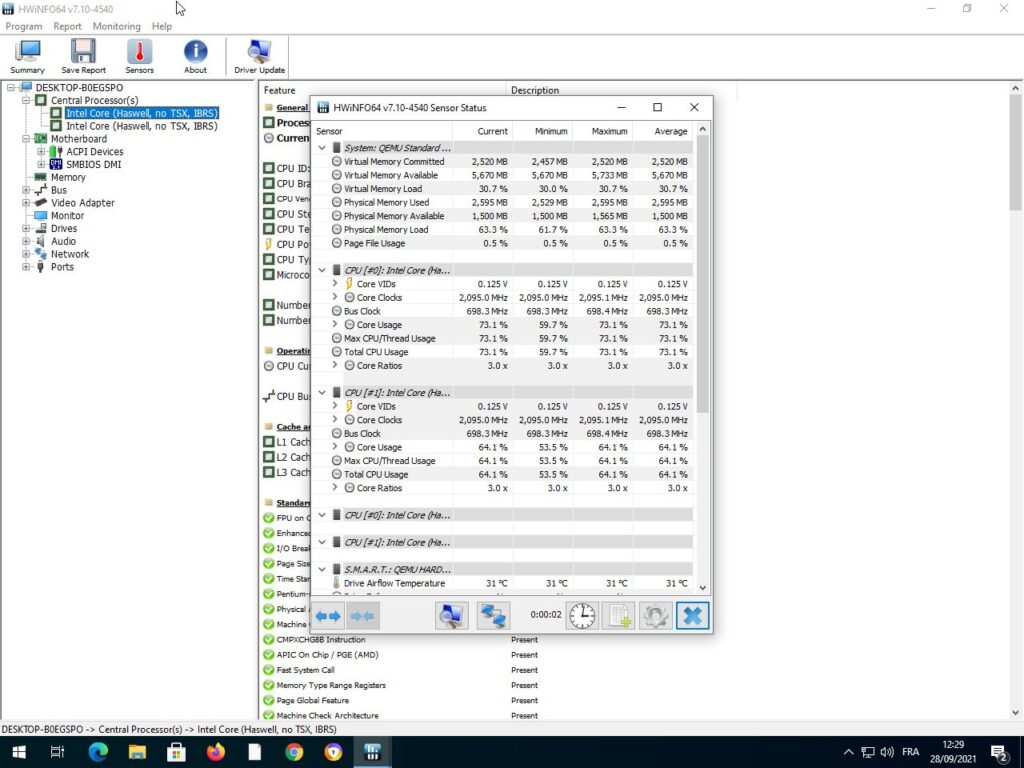Expand the Network tree node
Image resolution: width=1024 pixels, height=768 pixels.
pyautogui.click(x=26, y=254)
